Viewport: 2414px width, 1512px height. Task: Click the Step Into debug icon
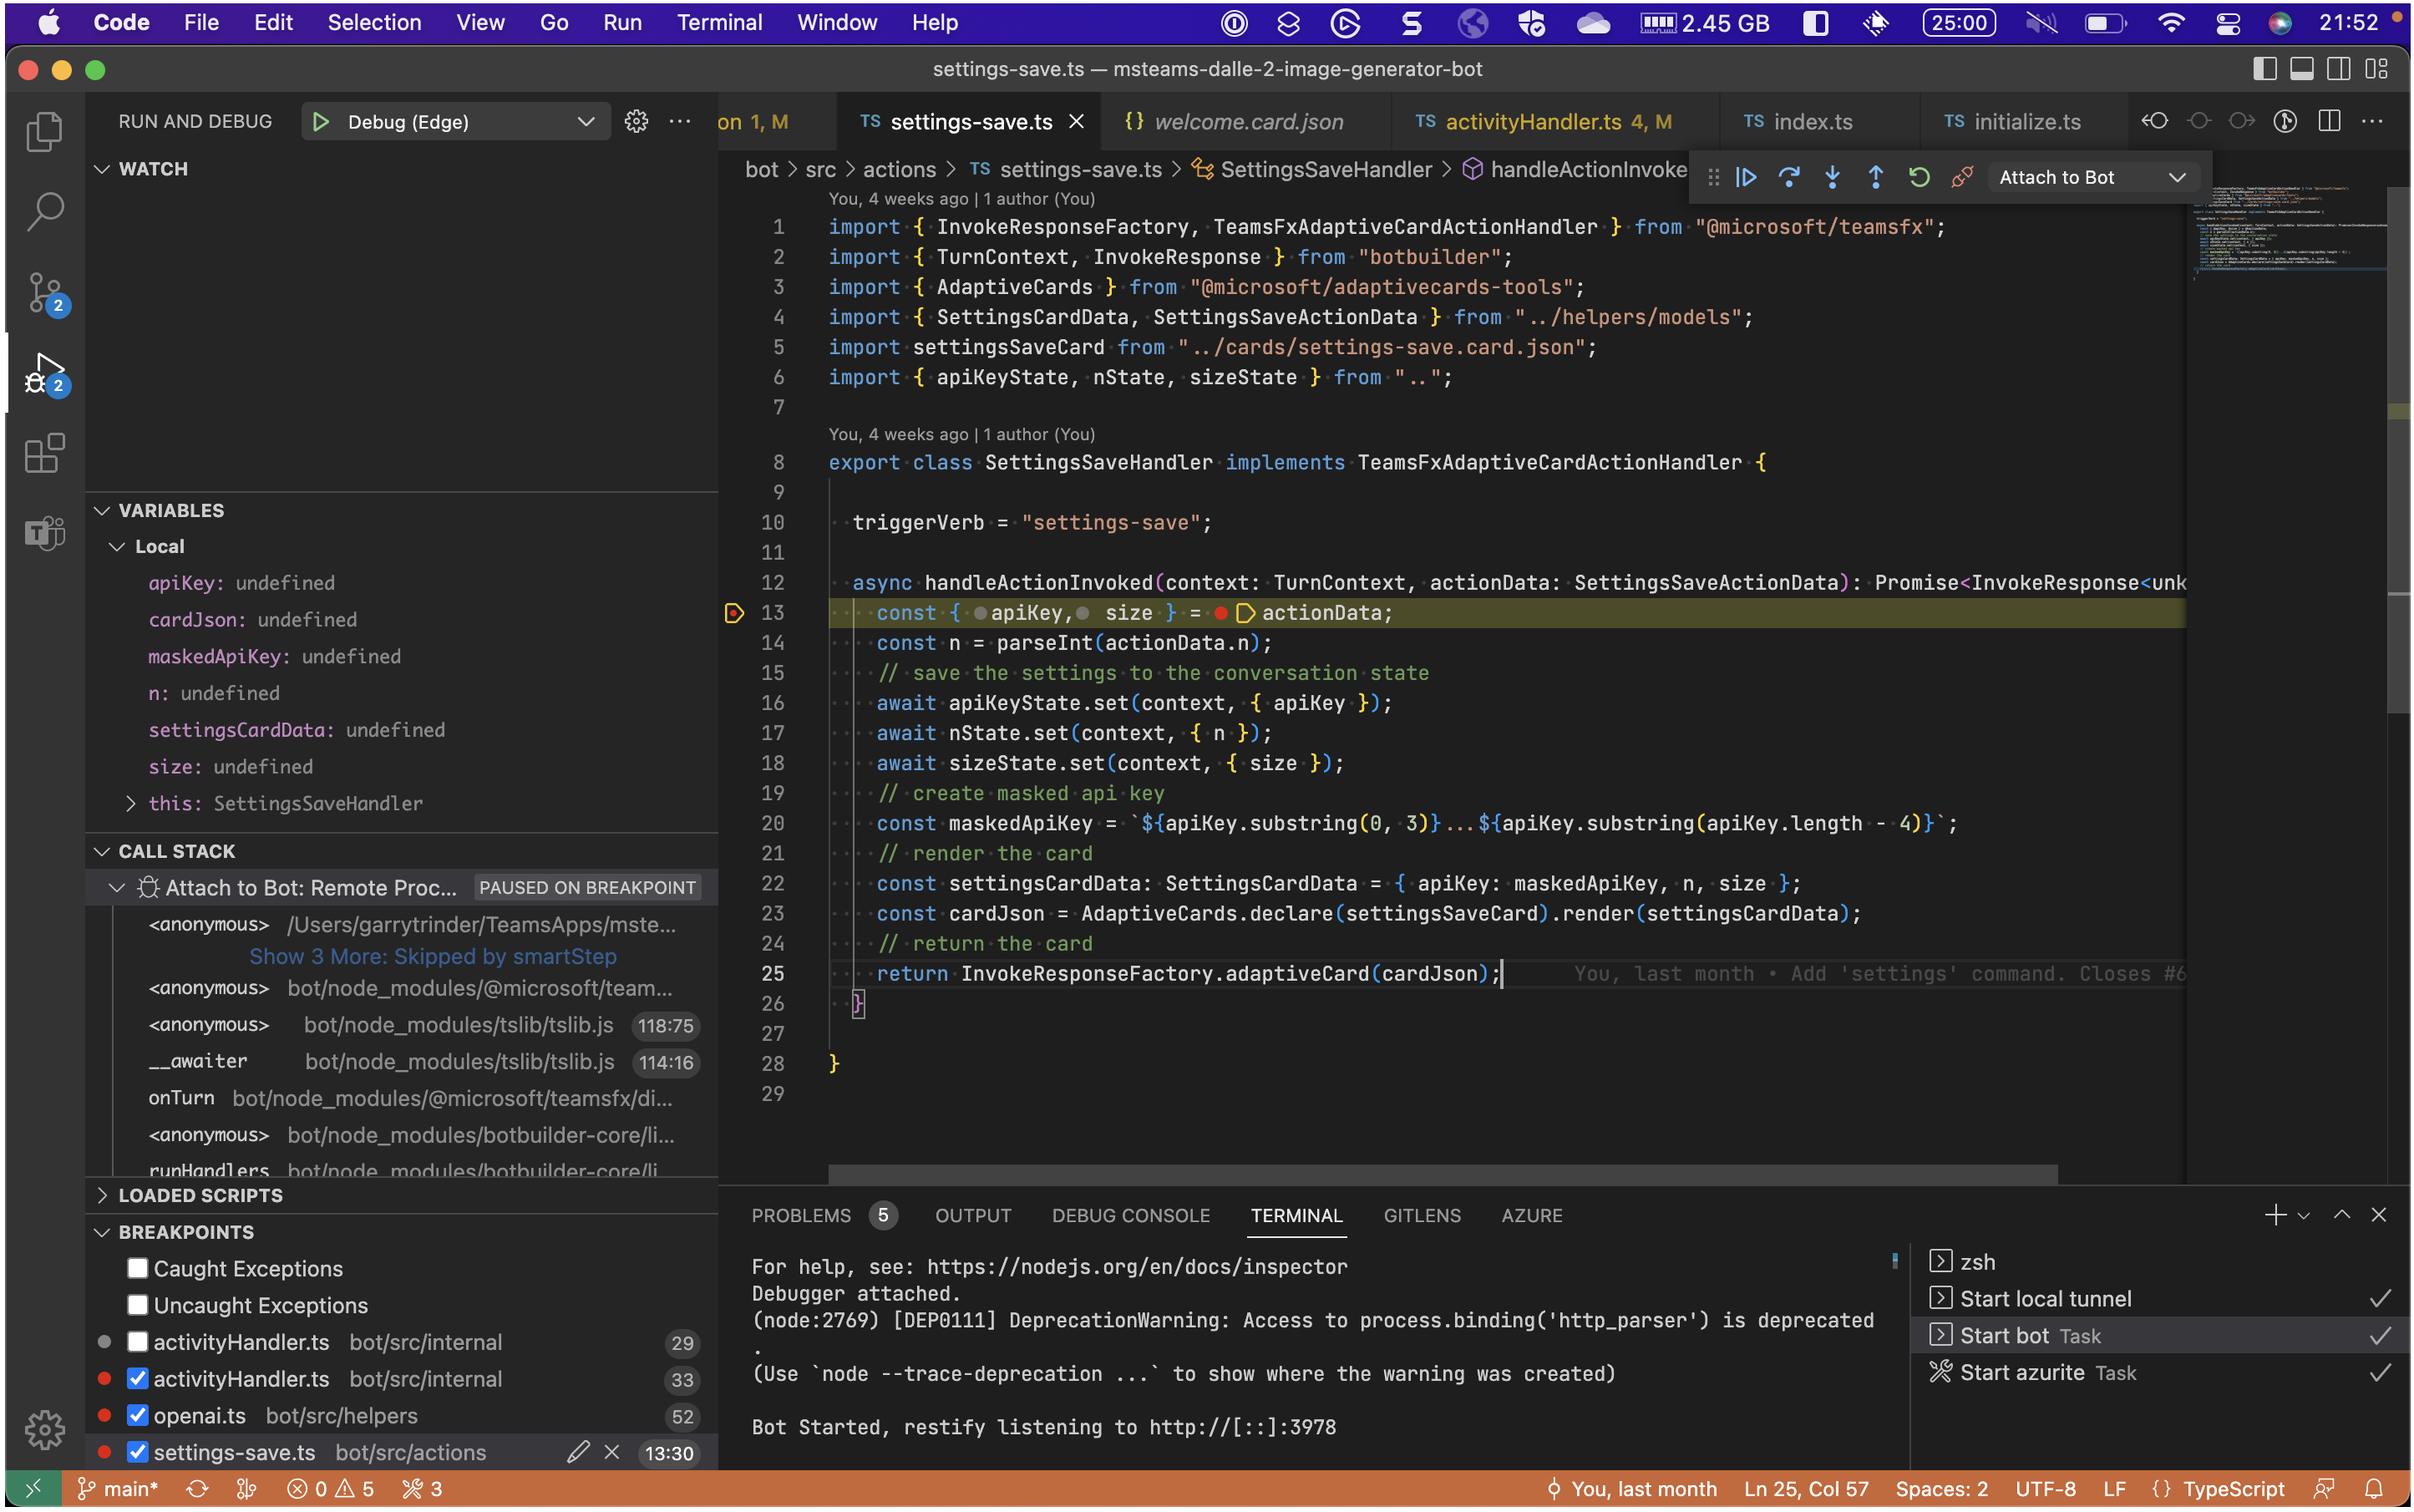1832,177
